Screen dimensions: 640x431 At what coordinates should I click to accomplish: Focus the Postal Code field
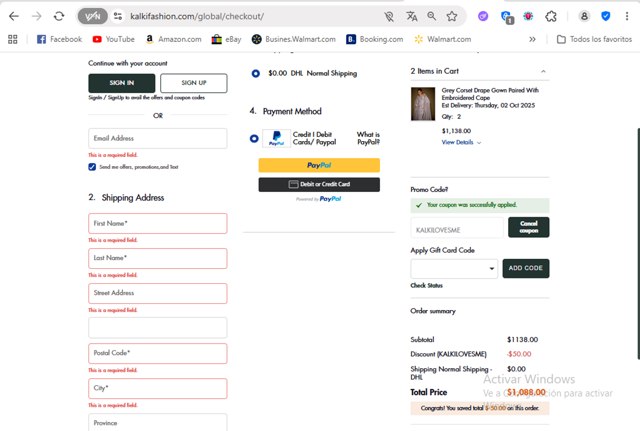158,353
